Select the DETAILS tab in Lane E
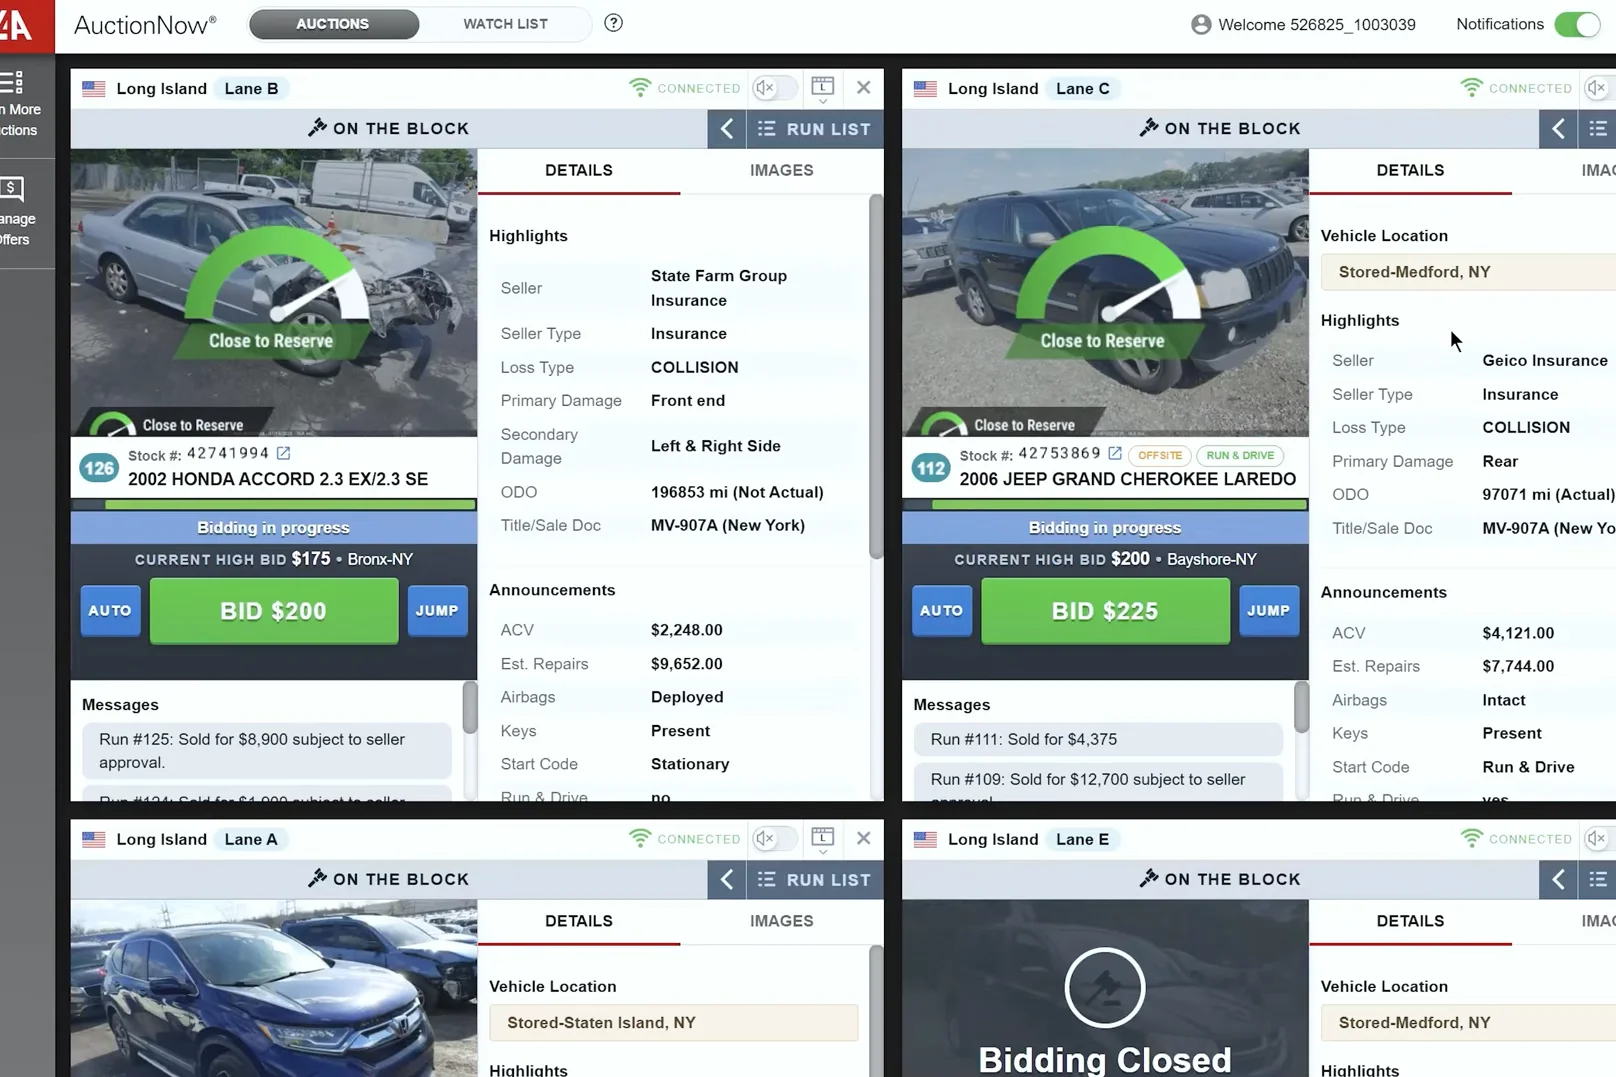This screenshot has height=1077, width=1616. 1410,922
